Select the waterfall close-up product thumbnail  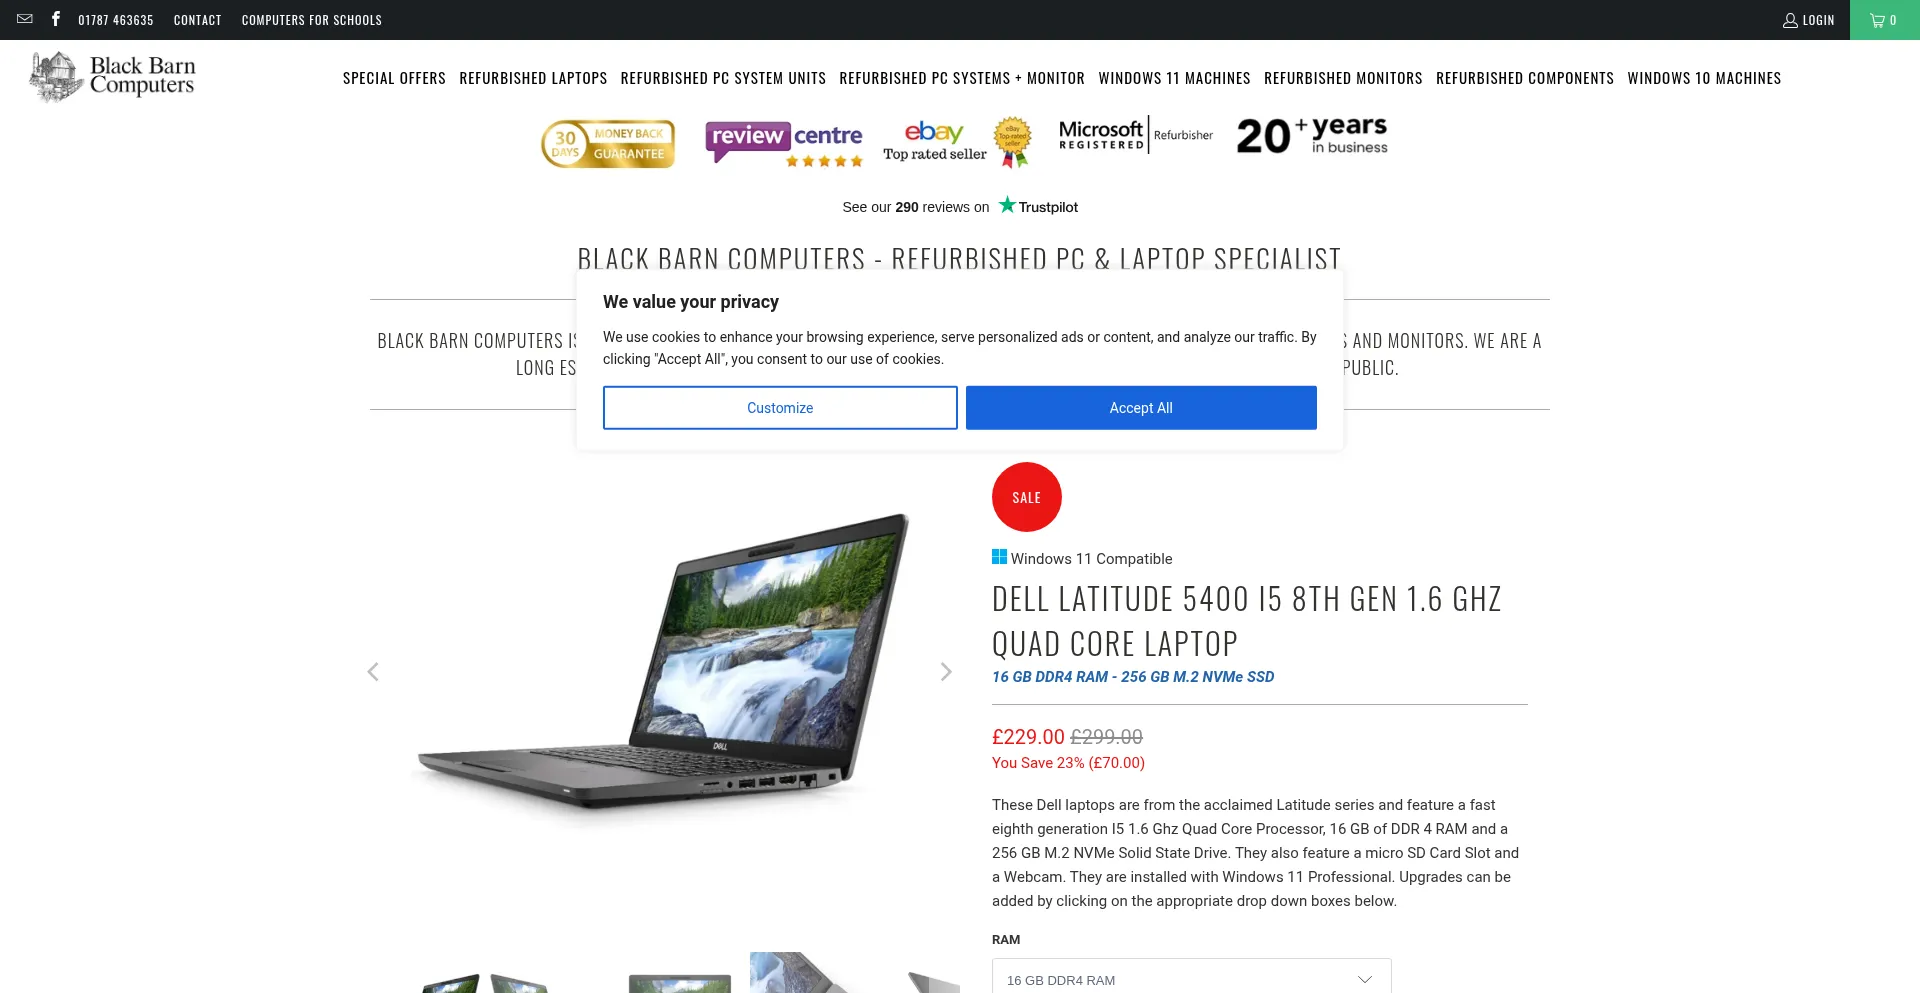point(800,972)
